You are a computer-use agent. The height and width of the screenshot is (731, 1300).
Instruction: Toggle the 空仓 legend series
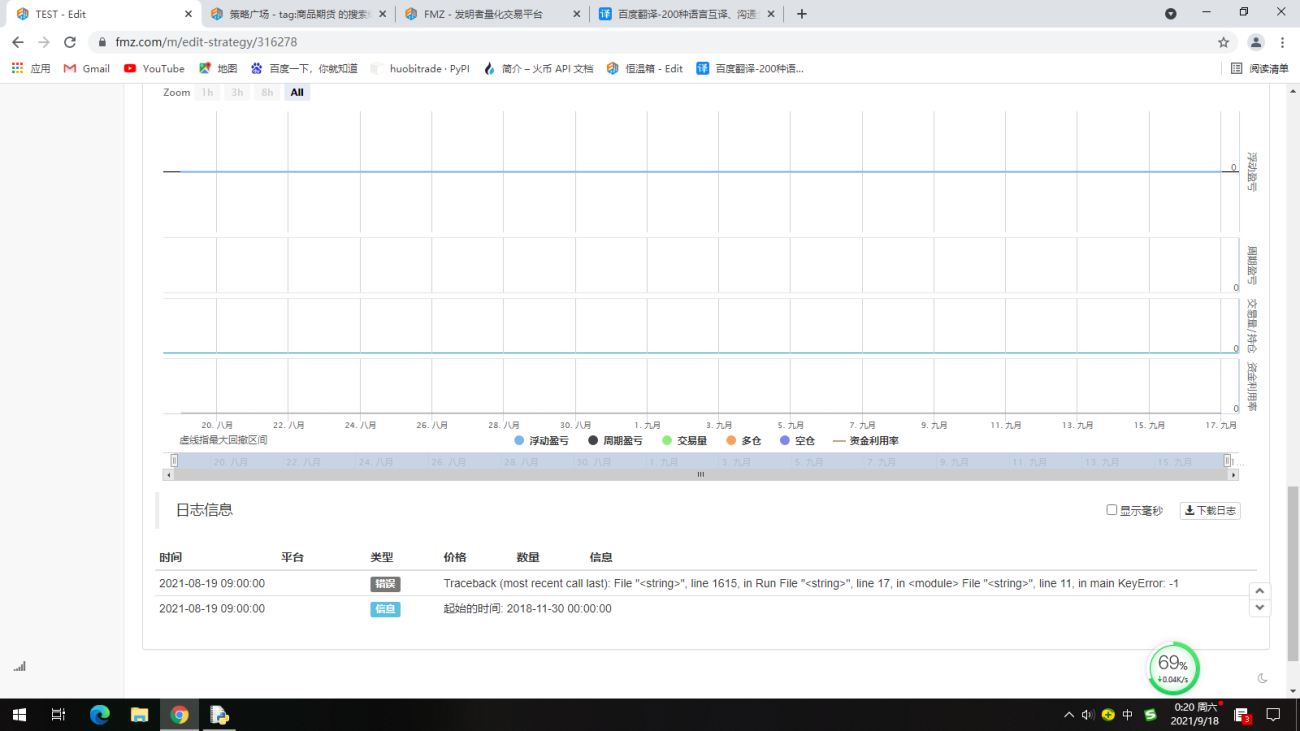[x=797, y=440]
